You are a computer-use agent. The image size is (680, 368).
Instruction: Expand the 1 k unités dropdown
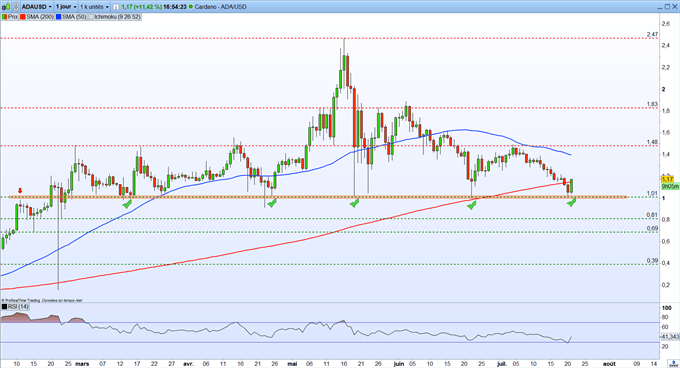tap(94, 7)
